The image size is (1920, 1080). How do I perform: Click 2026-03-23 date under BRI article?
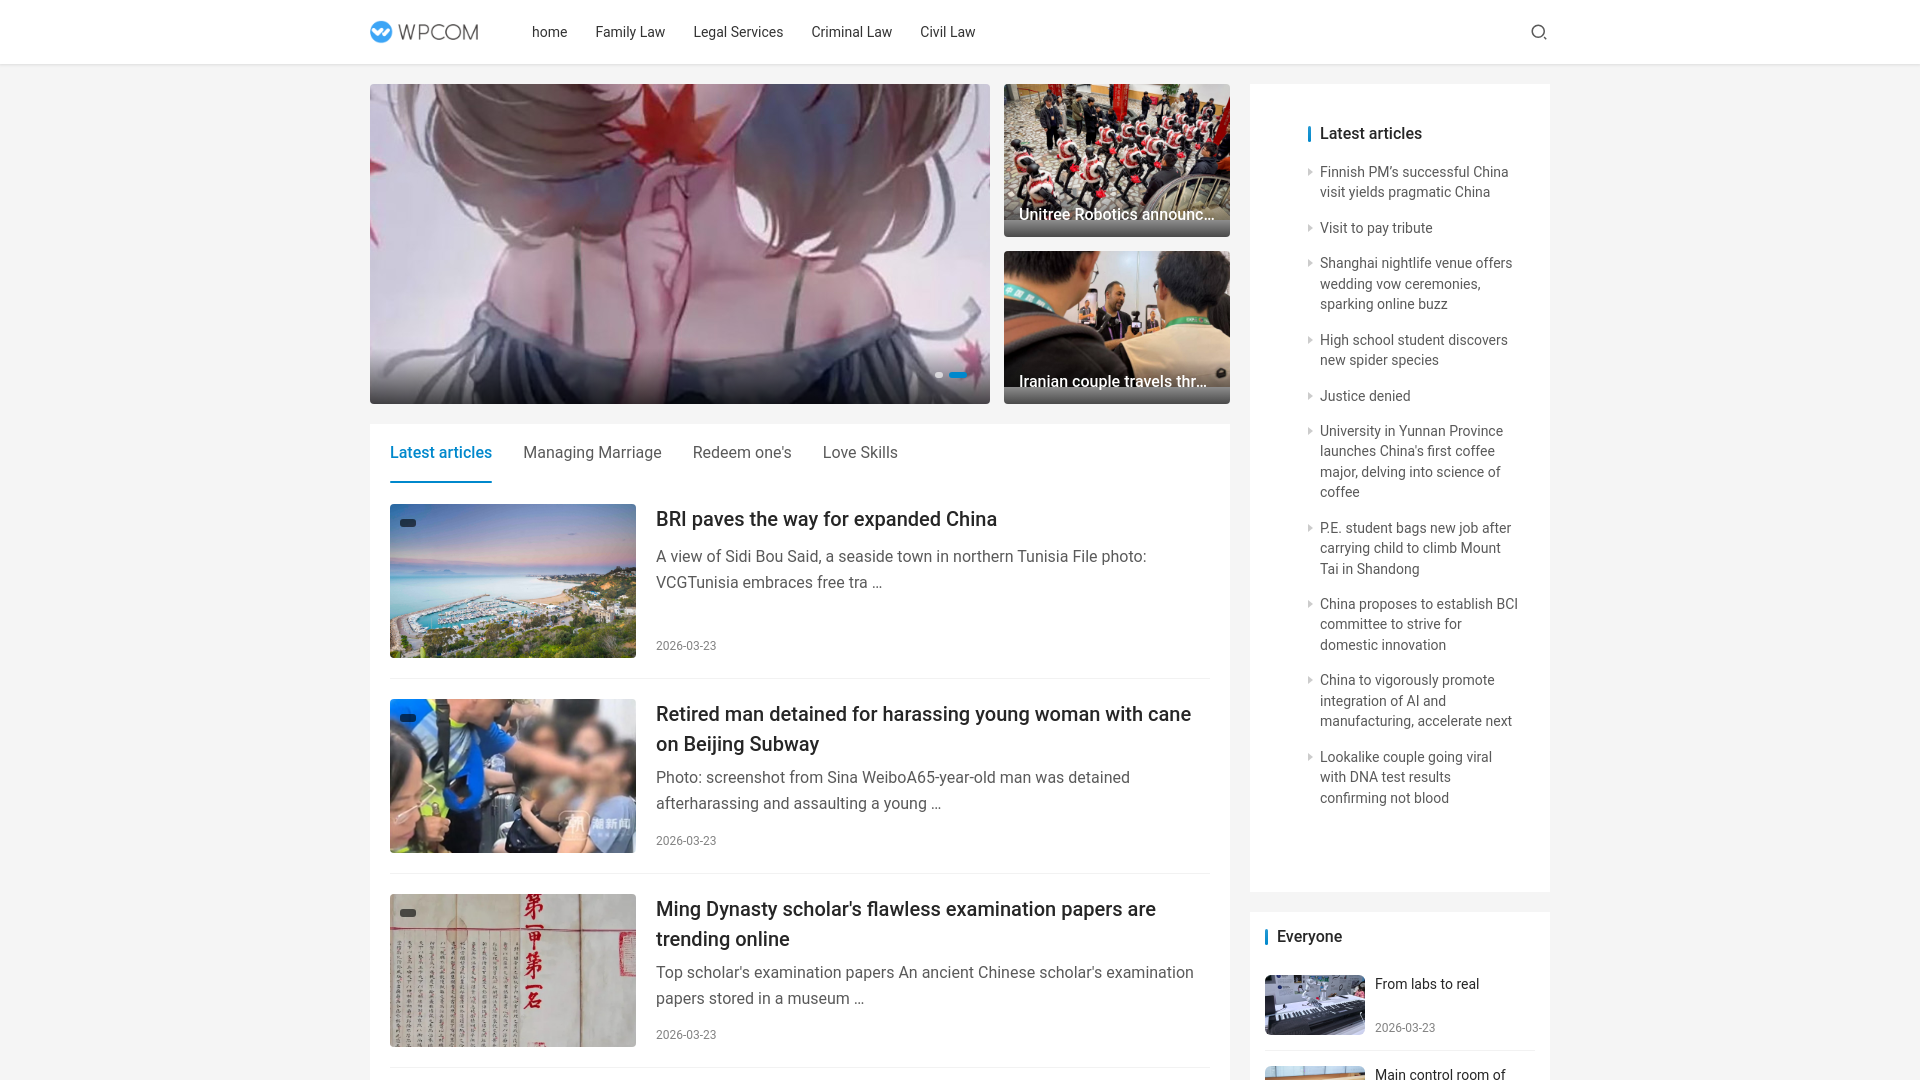[x=686, y=646]
